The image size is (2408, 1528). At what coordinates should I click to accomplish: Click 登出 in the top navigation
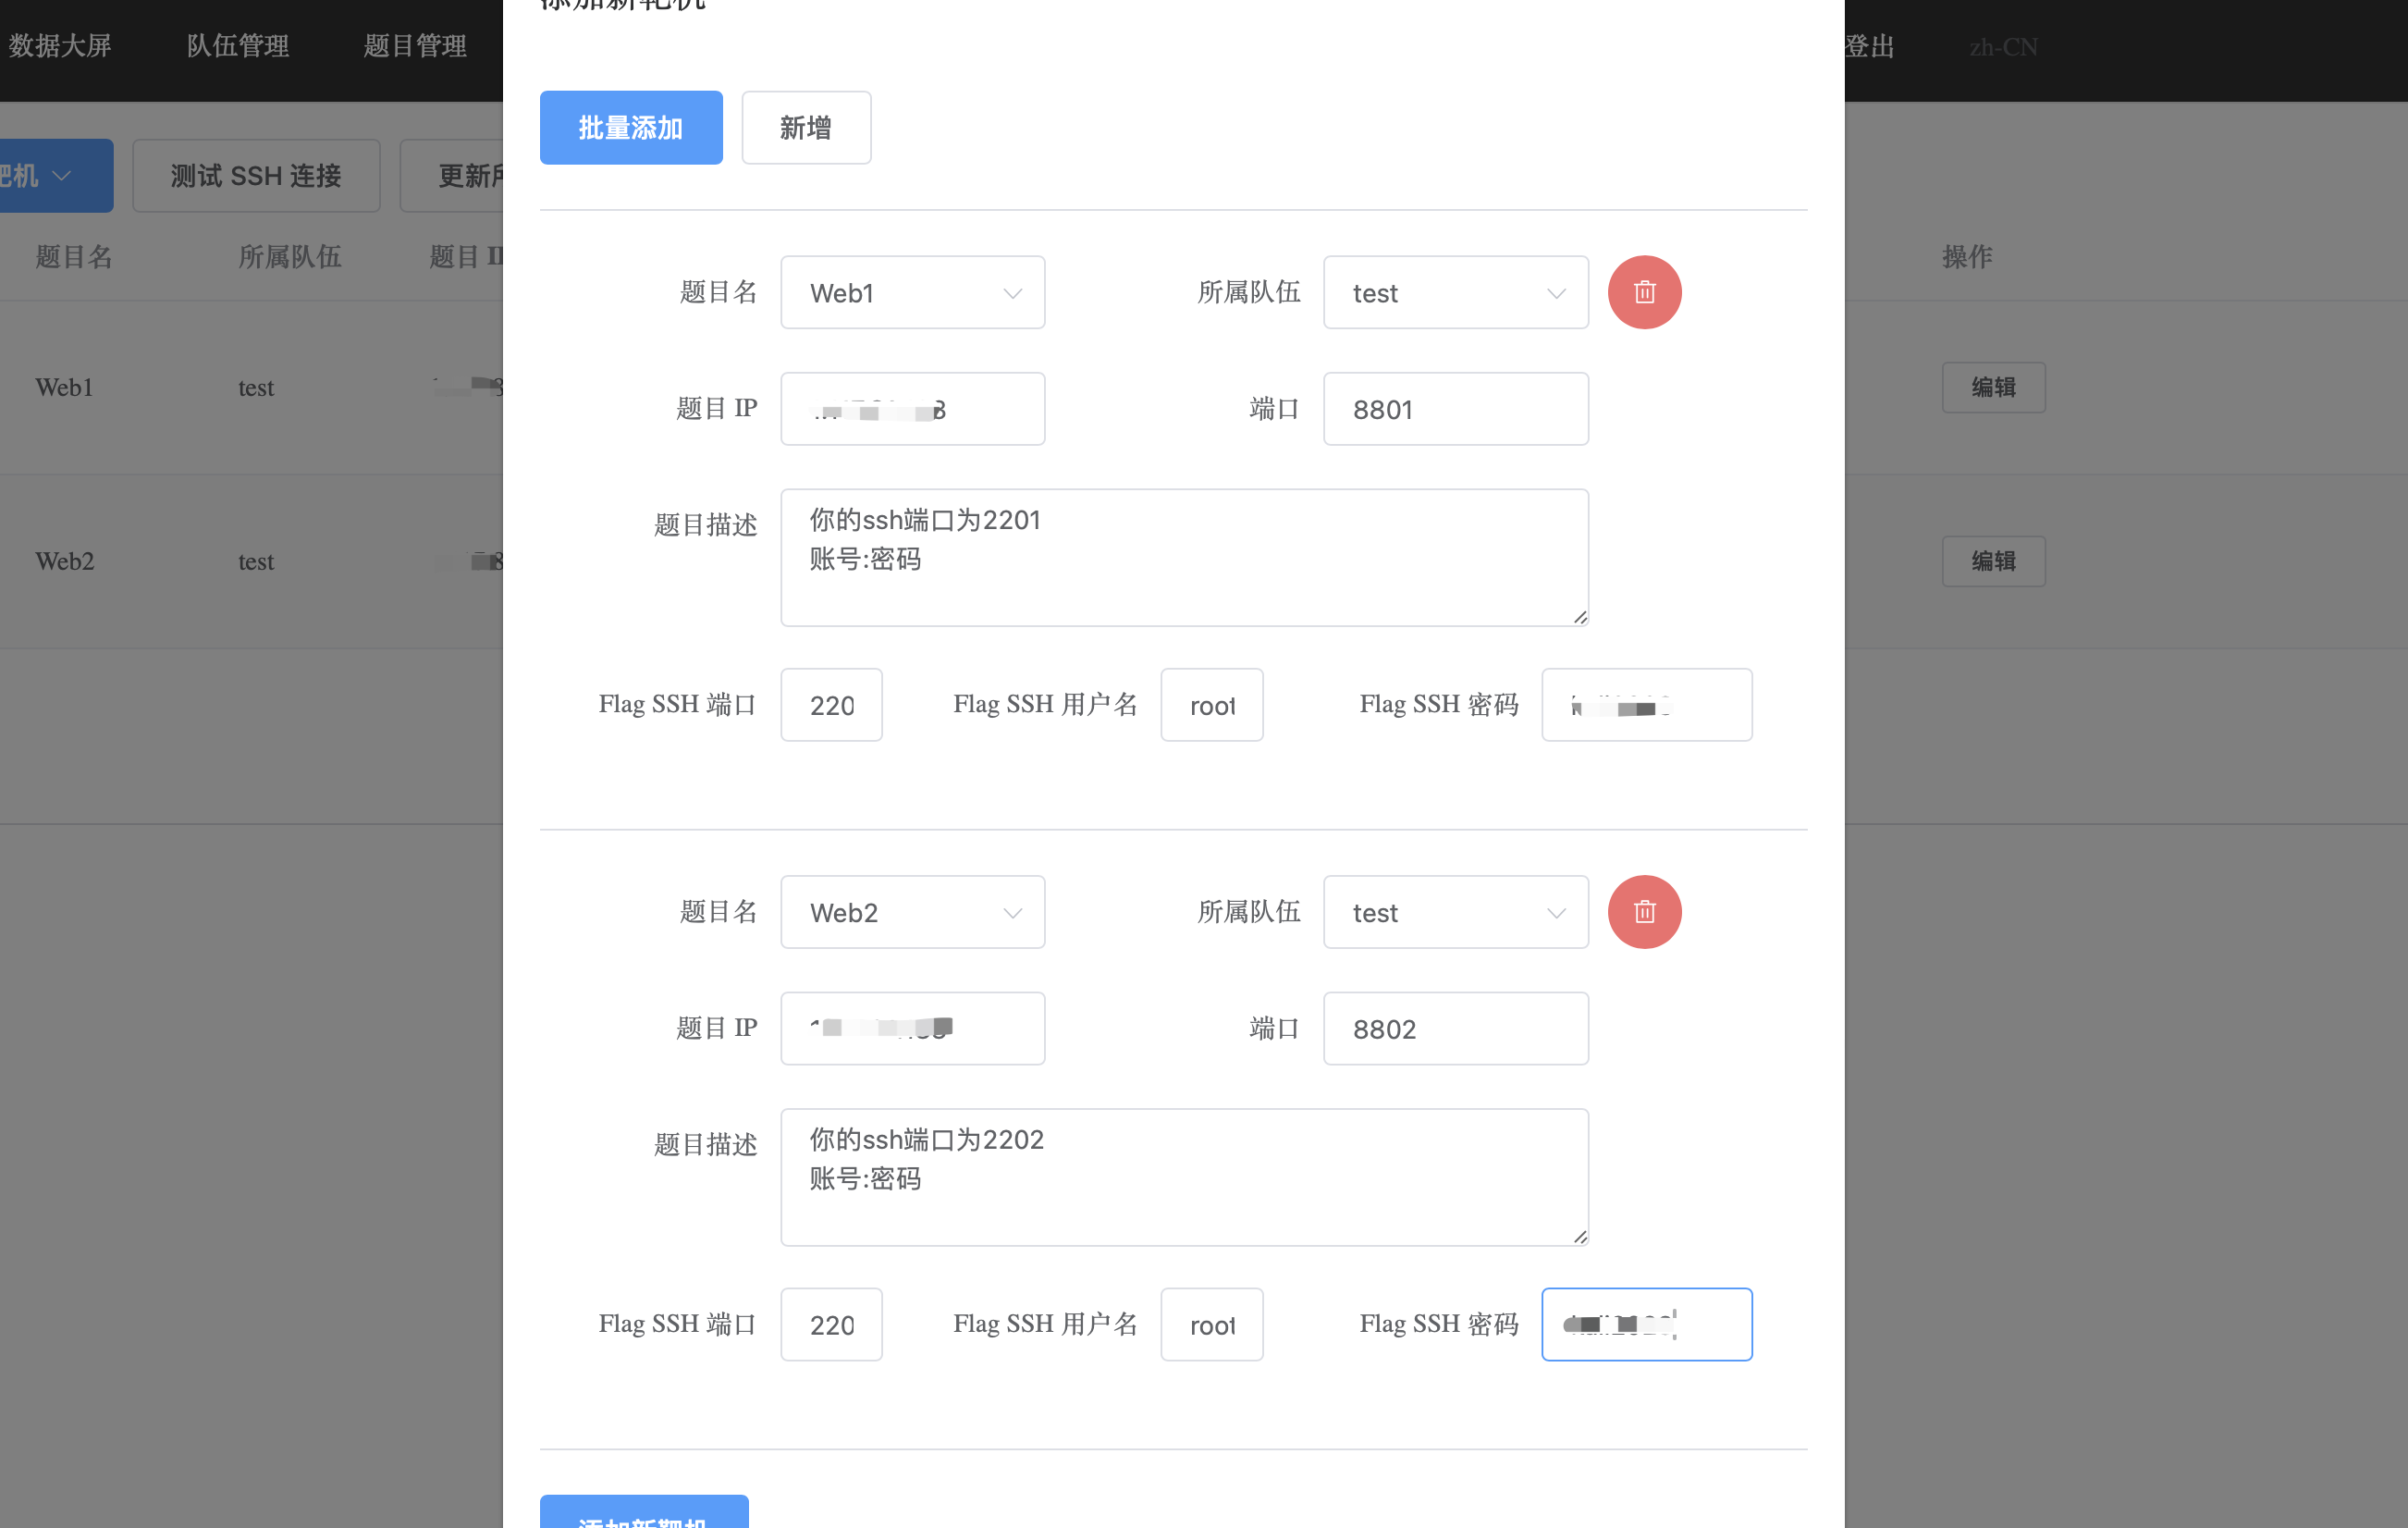1869,46
